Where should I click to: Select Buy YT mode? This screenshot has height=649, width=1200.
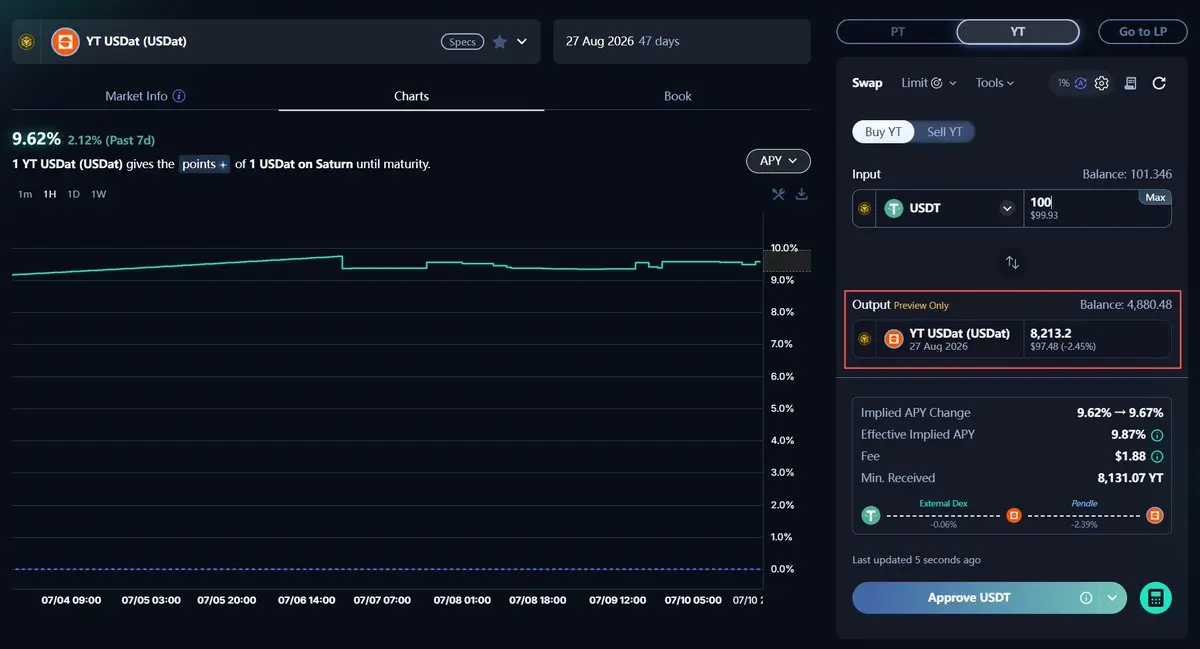[883, 132]
